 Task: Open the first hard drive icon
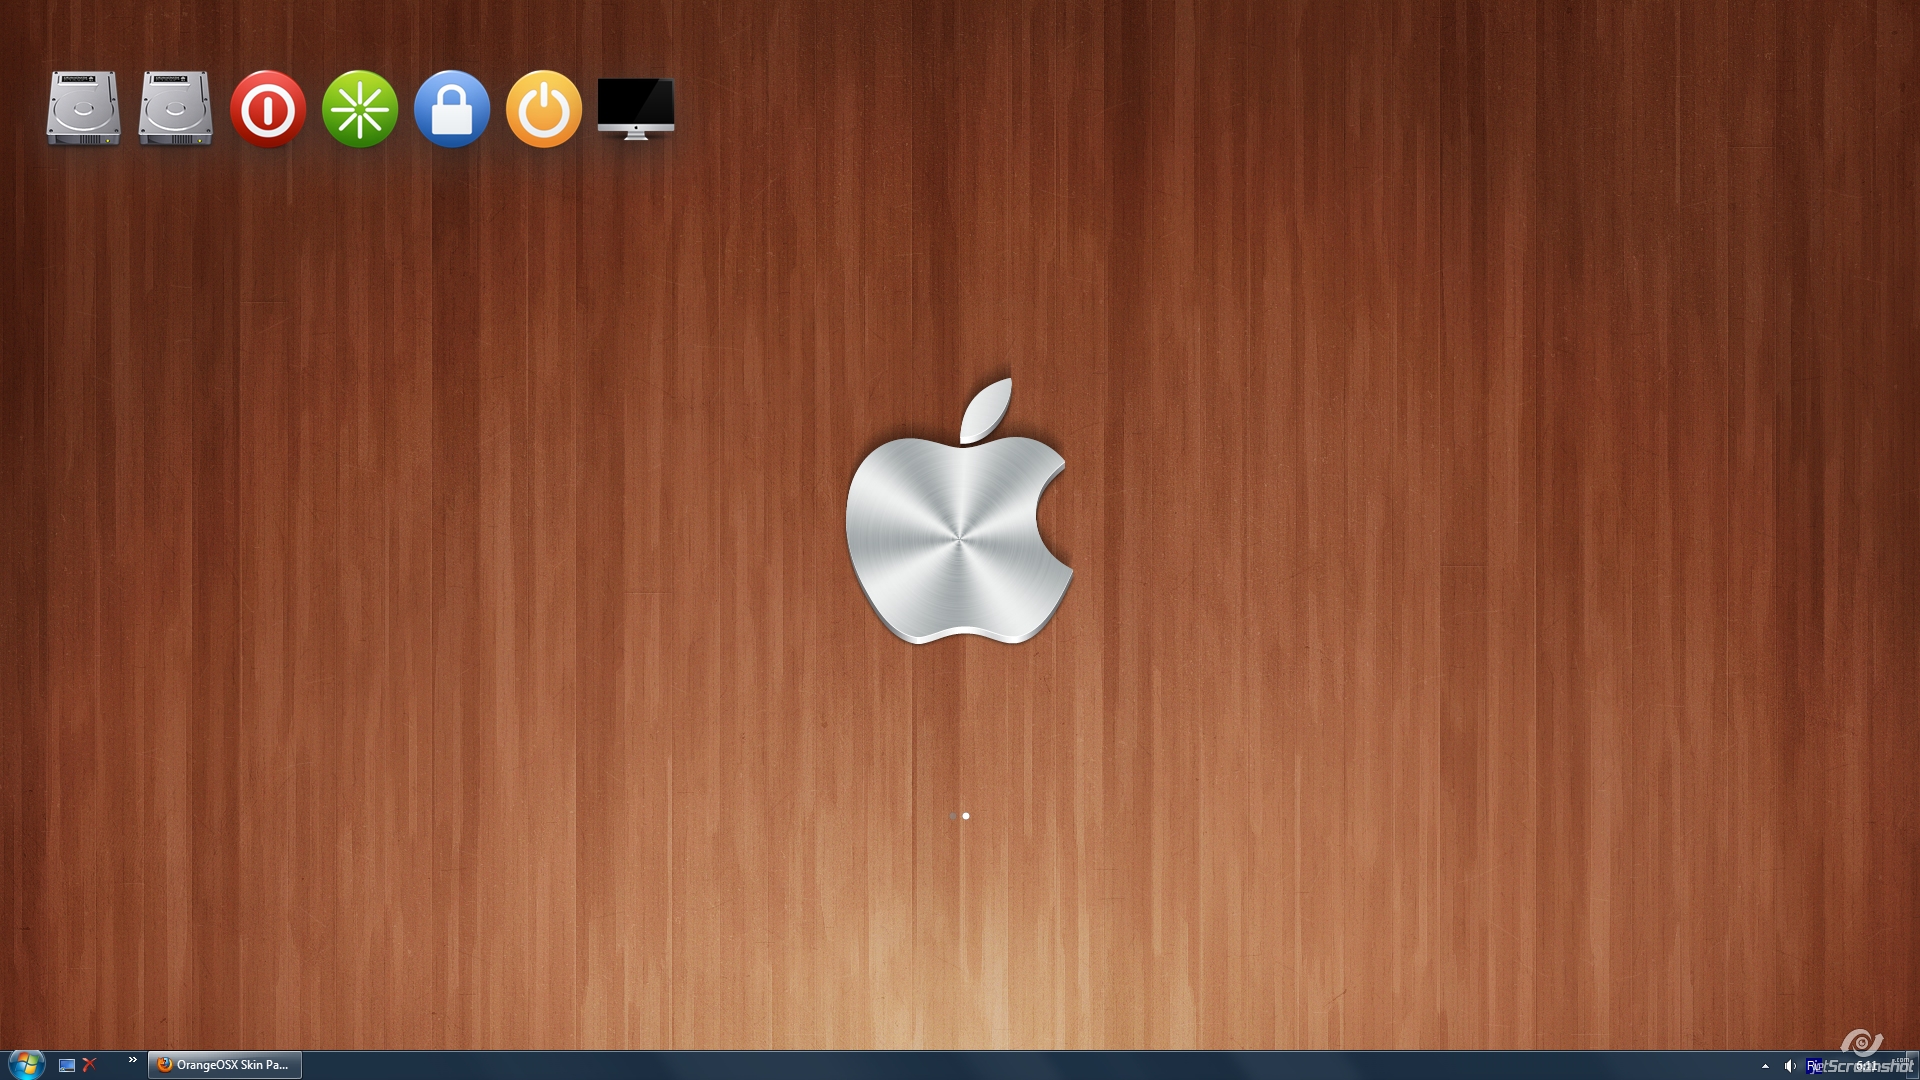pos(83,108)
